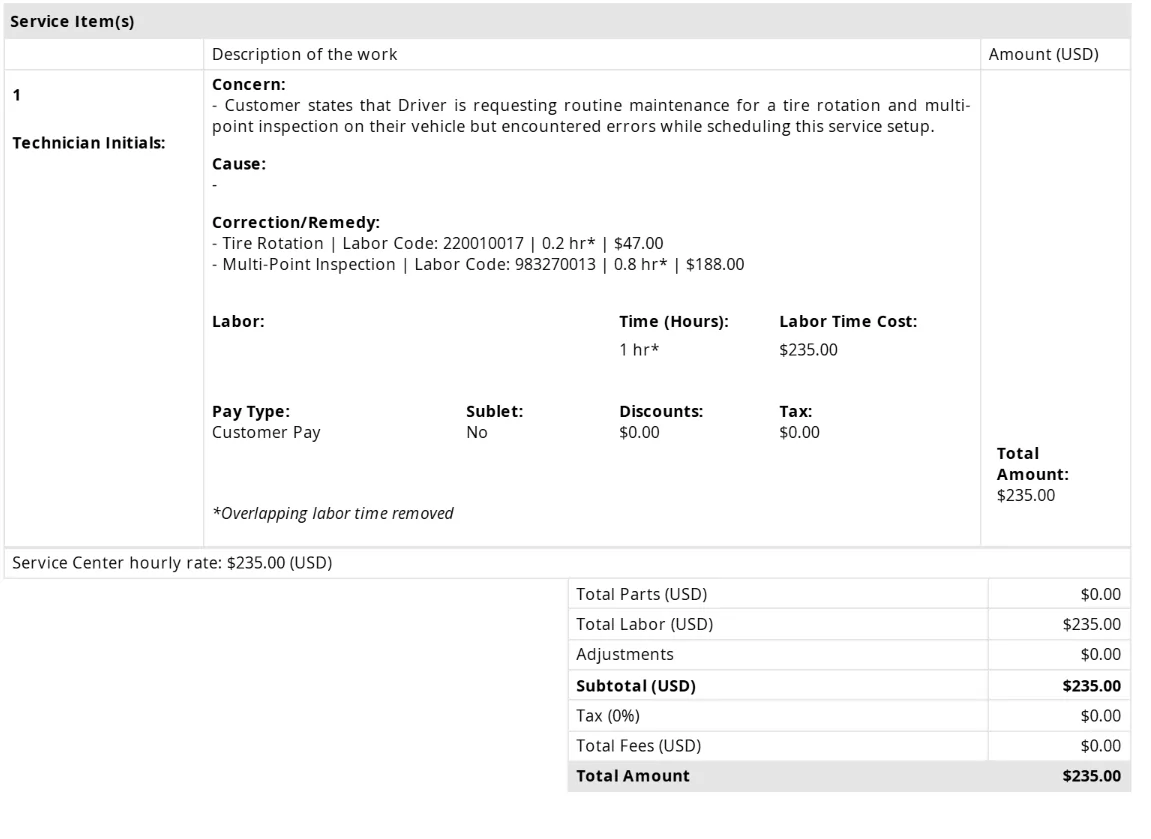Click the 'Labor:' label

238,322
